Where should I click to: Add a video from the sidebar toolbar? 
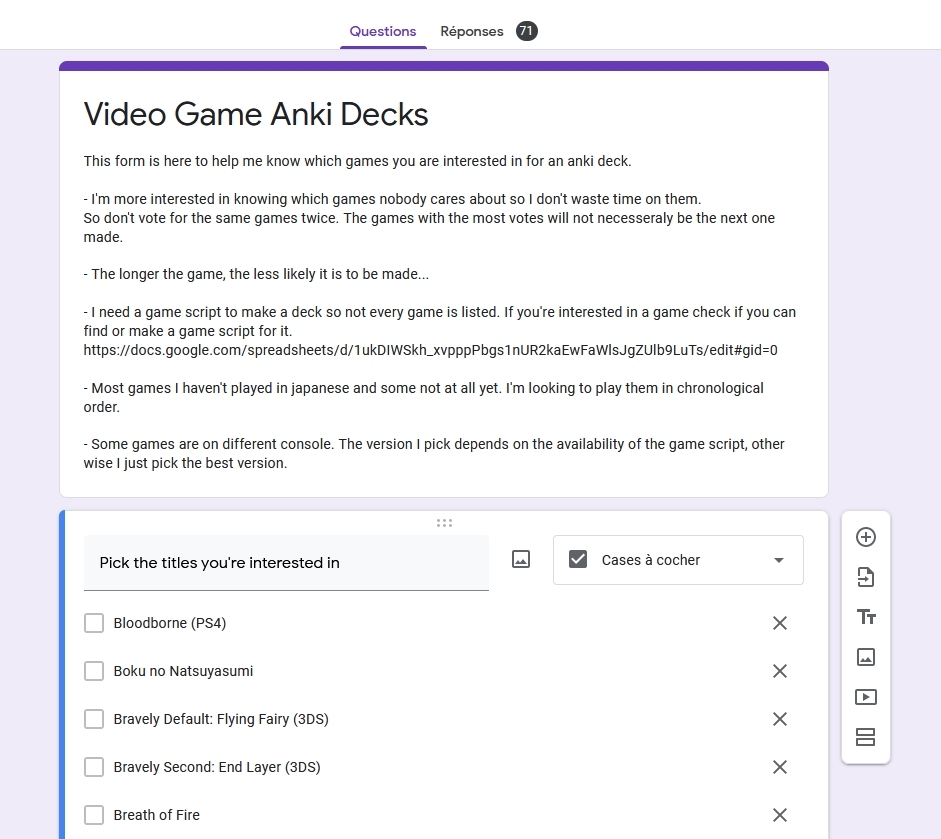865,697
